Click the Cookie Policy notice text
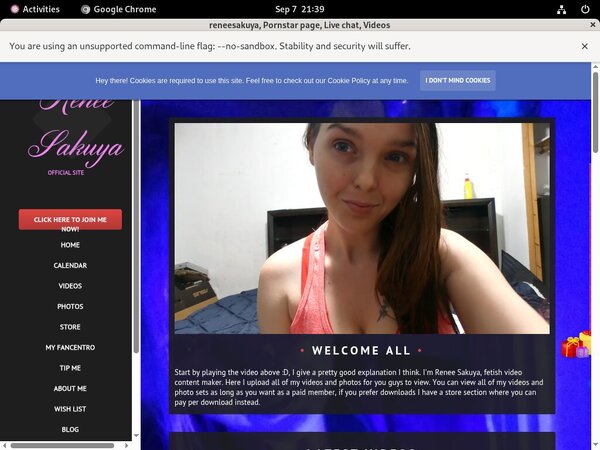Image resolution: width=600 pixels, height=450 pixels. 252,80
